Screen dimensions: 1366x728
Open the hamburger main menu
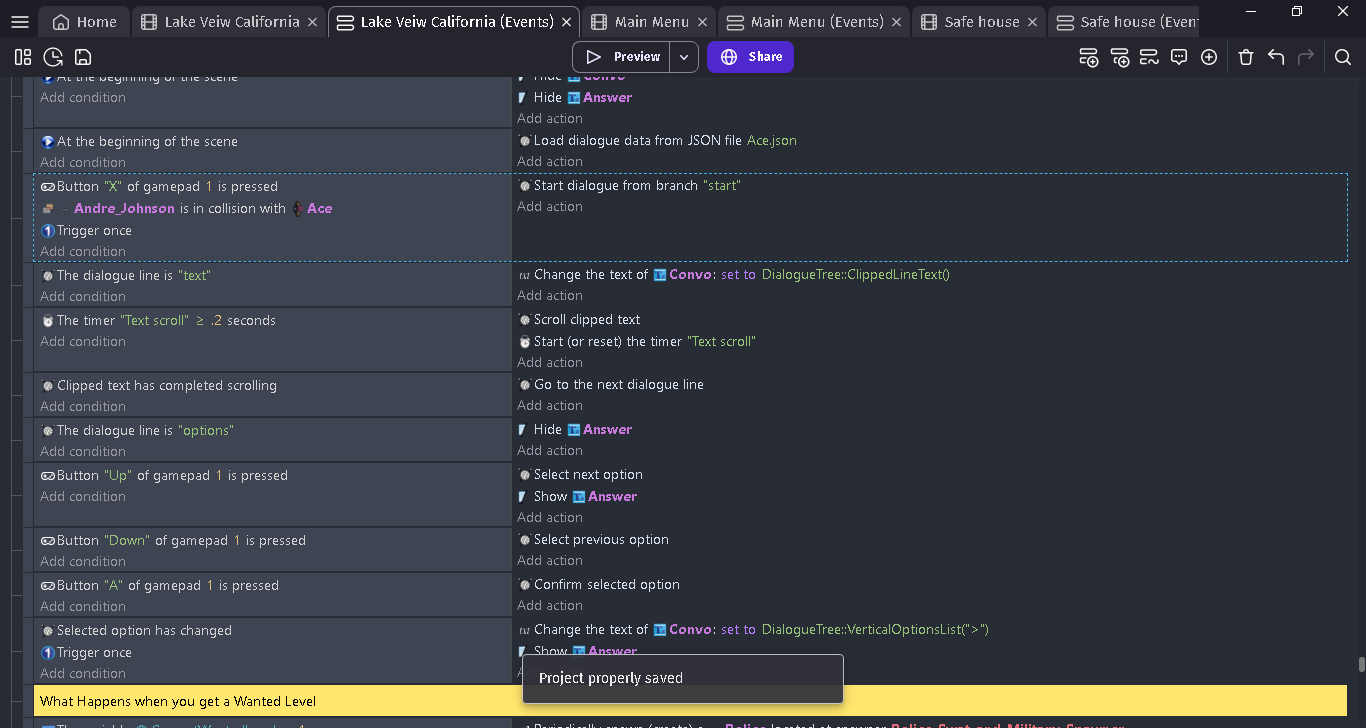20,22
